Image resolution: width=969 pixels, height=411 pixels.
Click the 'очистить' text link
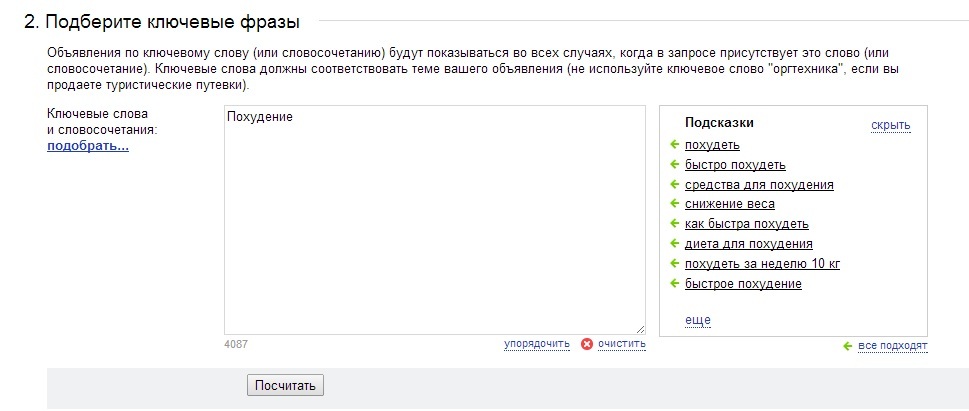pos(621,344)
